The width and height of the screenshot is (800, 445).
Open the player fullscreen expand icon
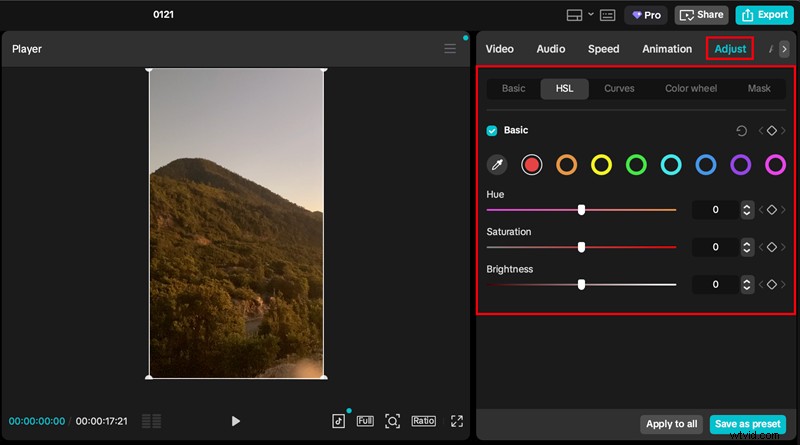[457, 421]
